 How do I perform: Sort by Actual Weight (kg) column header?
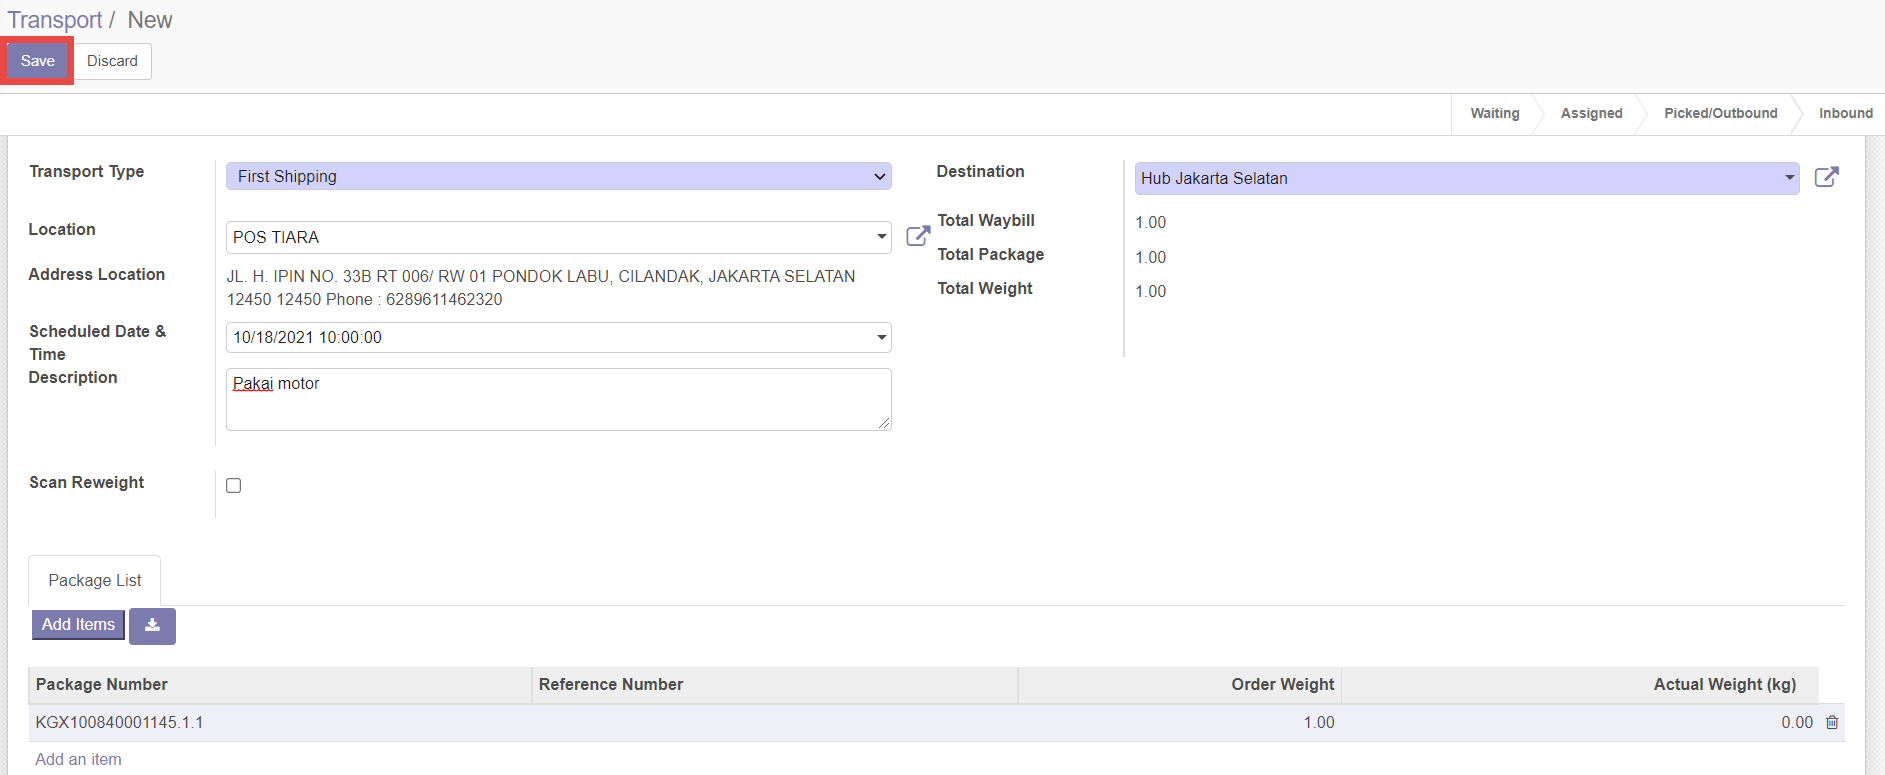point(1580,685)
